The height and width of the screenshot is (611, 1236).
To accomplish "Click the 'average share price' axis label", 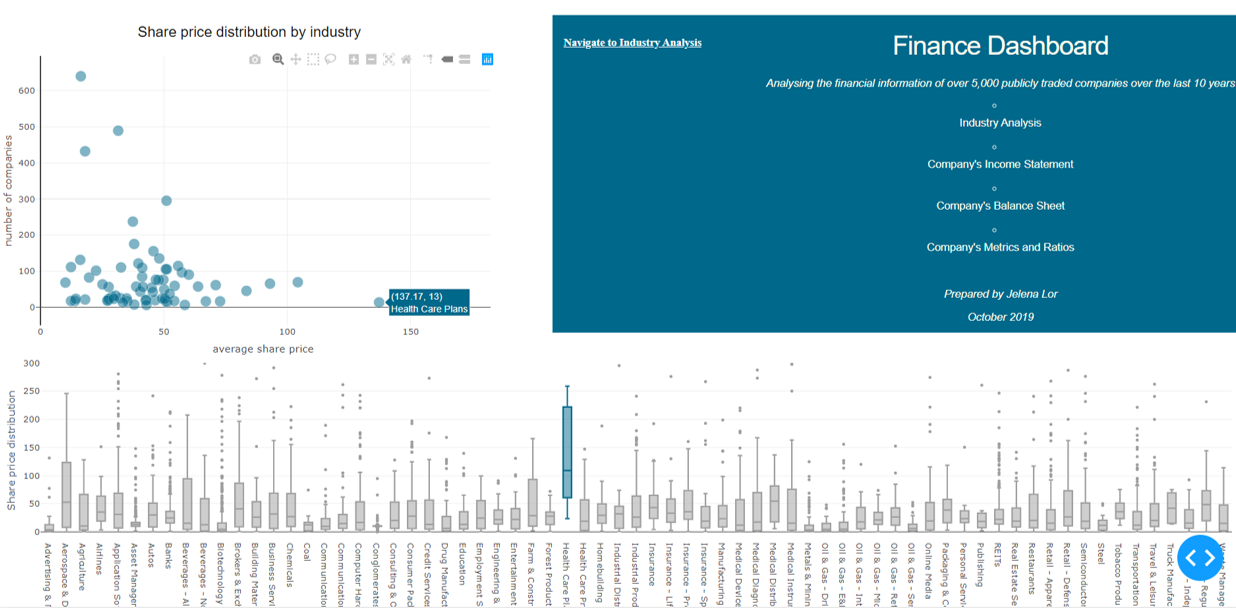I will tap(263, 349).
